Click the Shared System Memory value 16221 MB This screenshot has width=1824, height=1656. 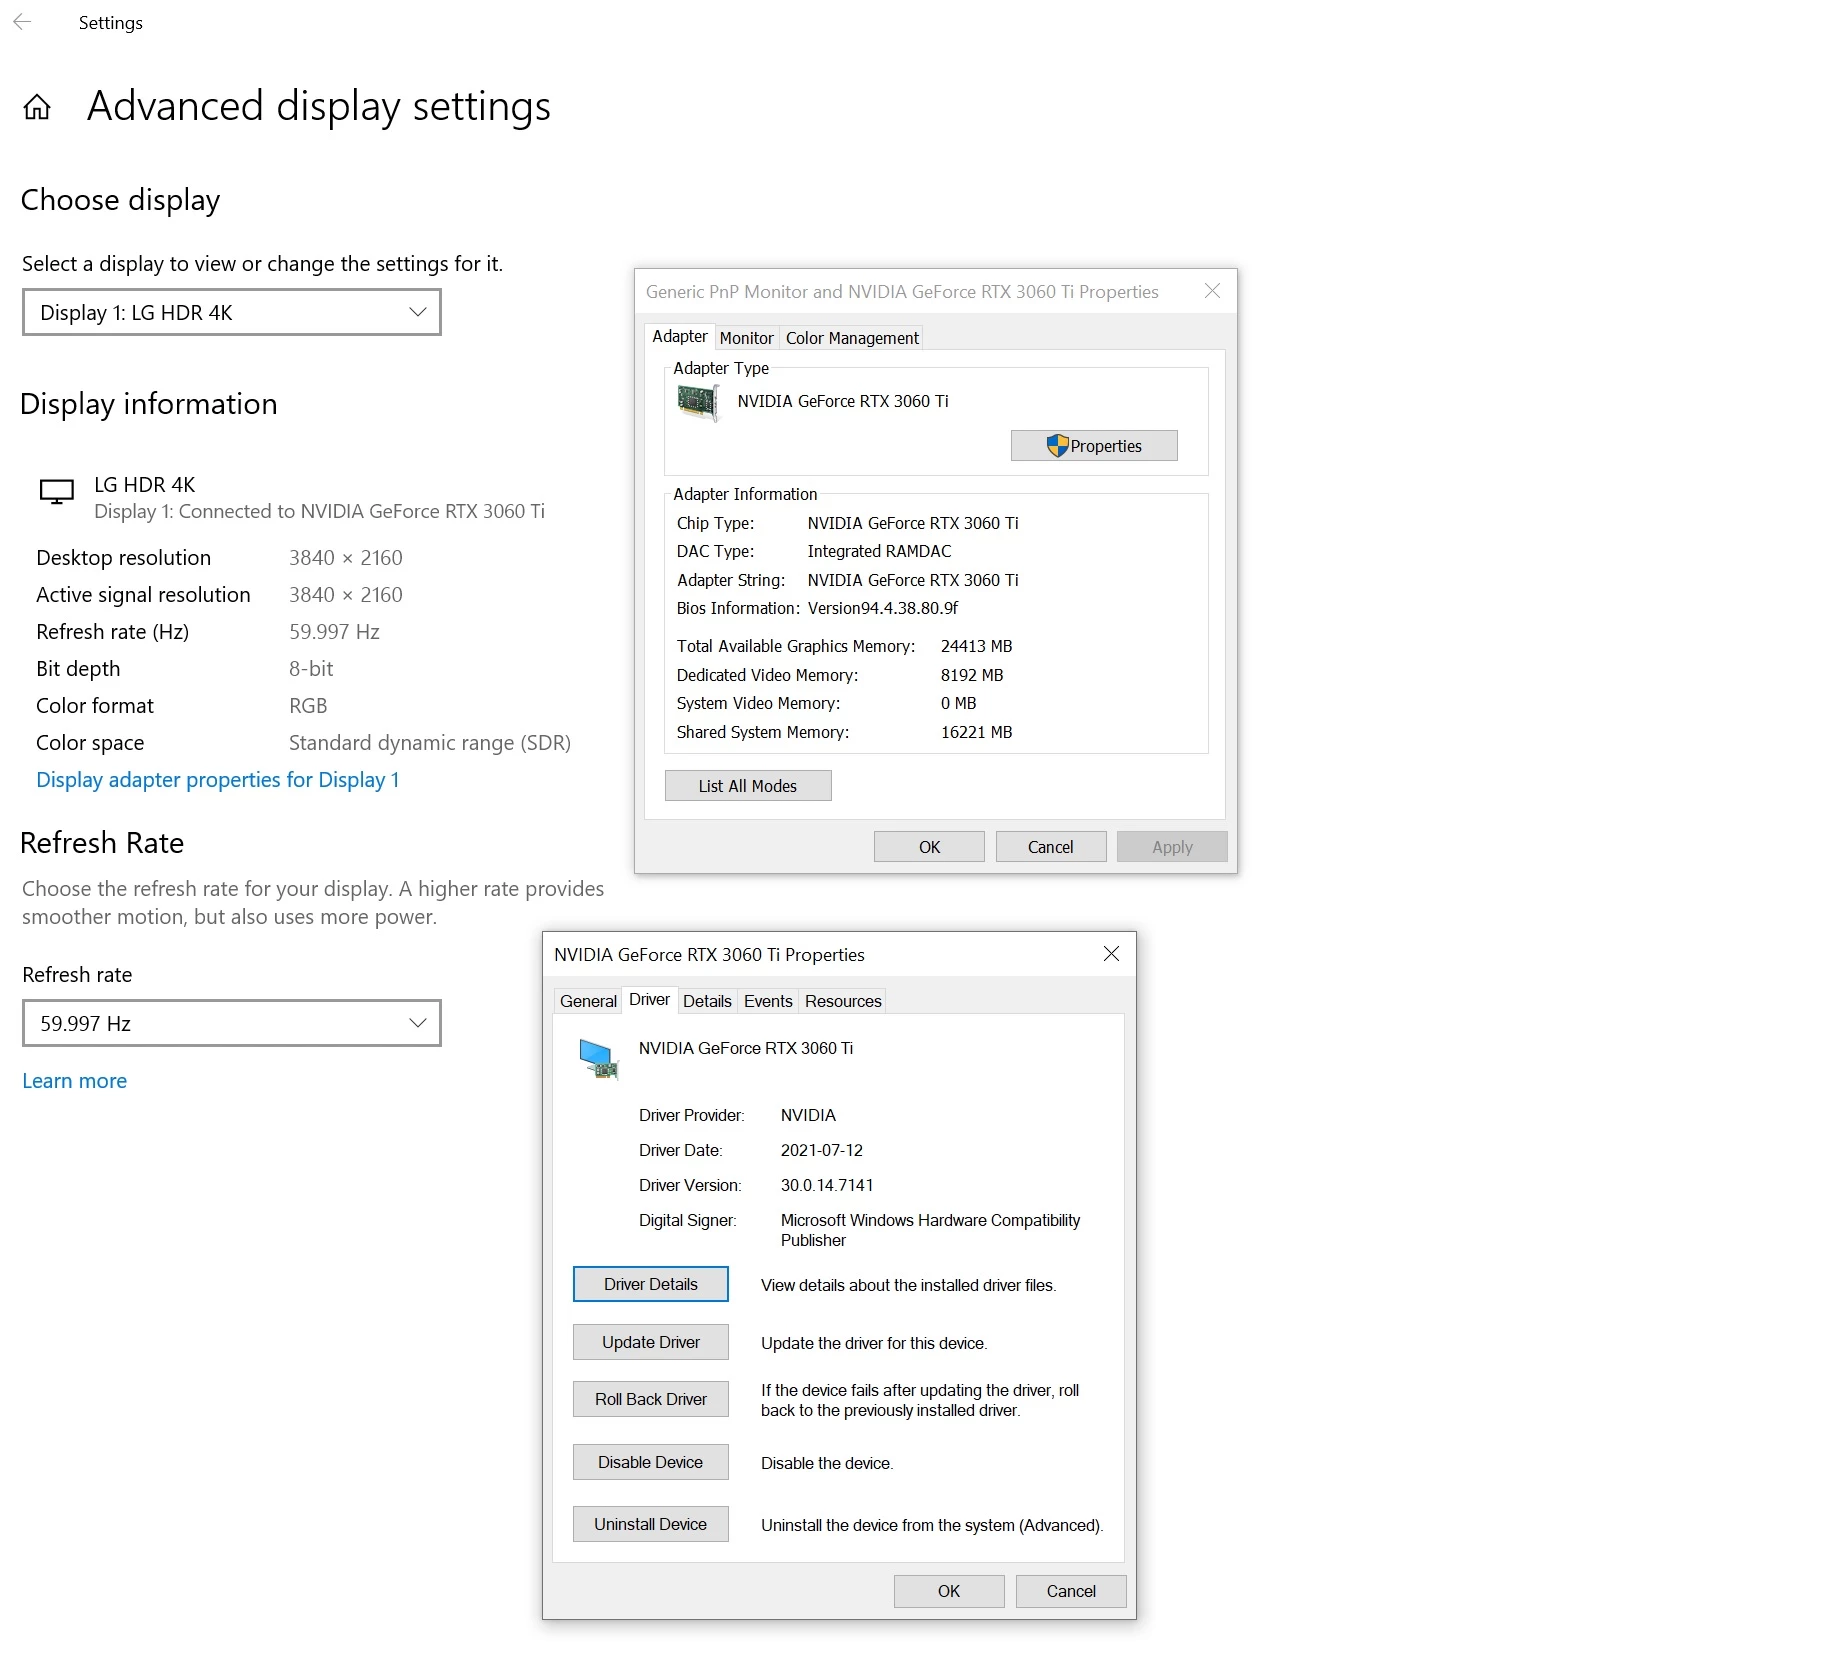(x=977, y=732)
